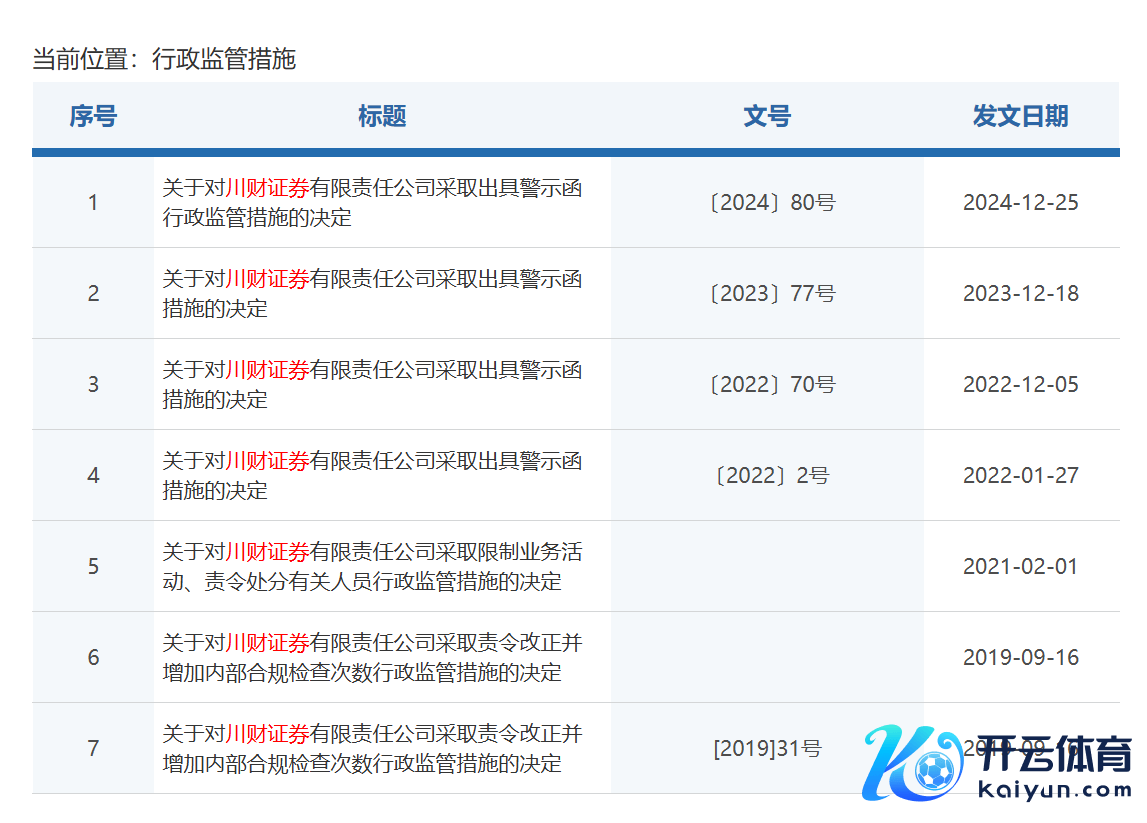
Task: Open the row 7 title with [2019]31号
Action: click(372, 749)
